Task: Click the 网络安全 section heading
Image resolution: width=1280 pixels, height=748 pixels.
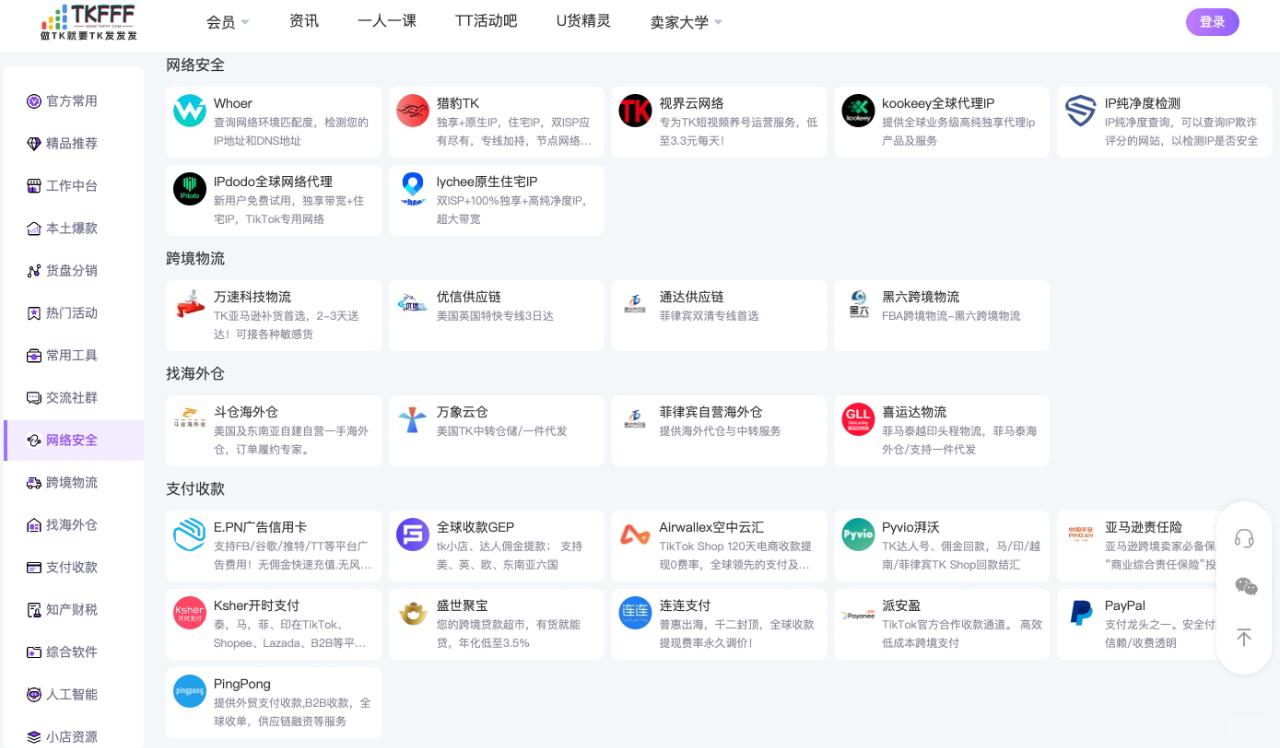Action: (x=195, y=65)
